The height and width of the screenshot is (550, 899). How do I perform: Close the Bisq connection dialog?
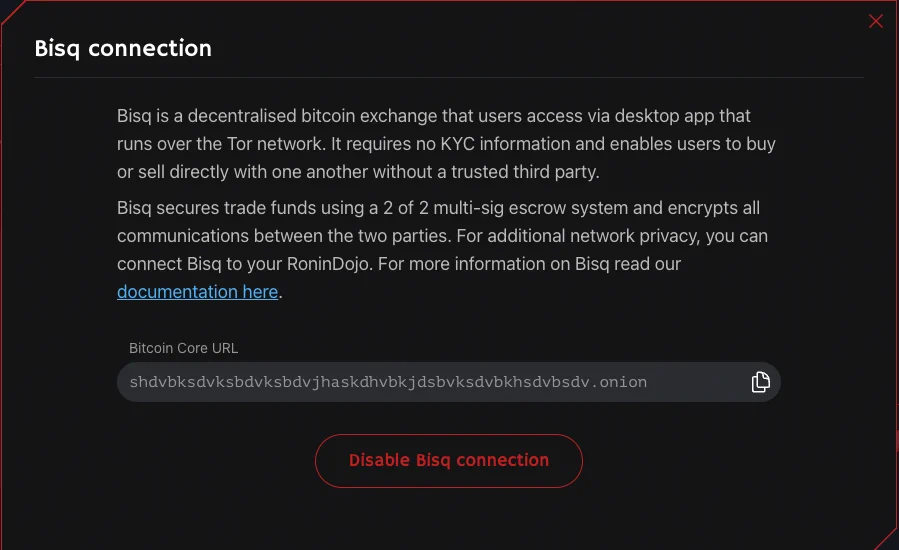pos(876,21)
